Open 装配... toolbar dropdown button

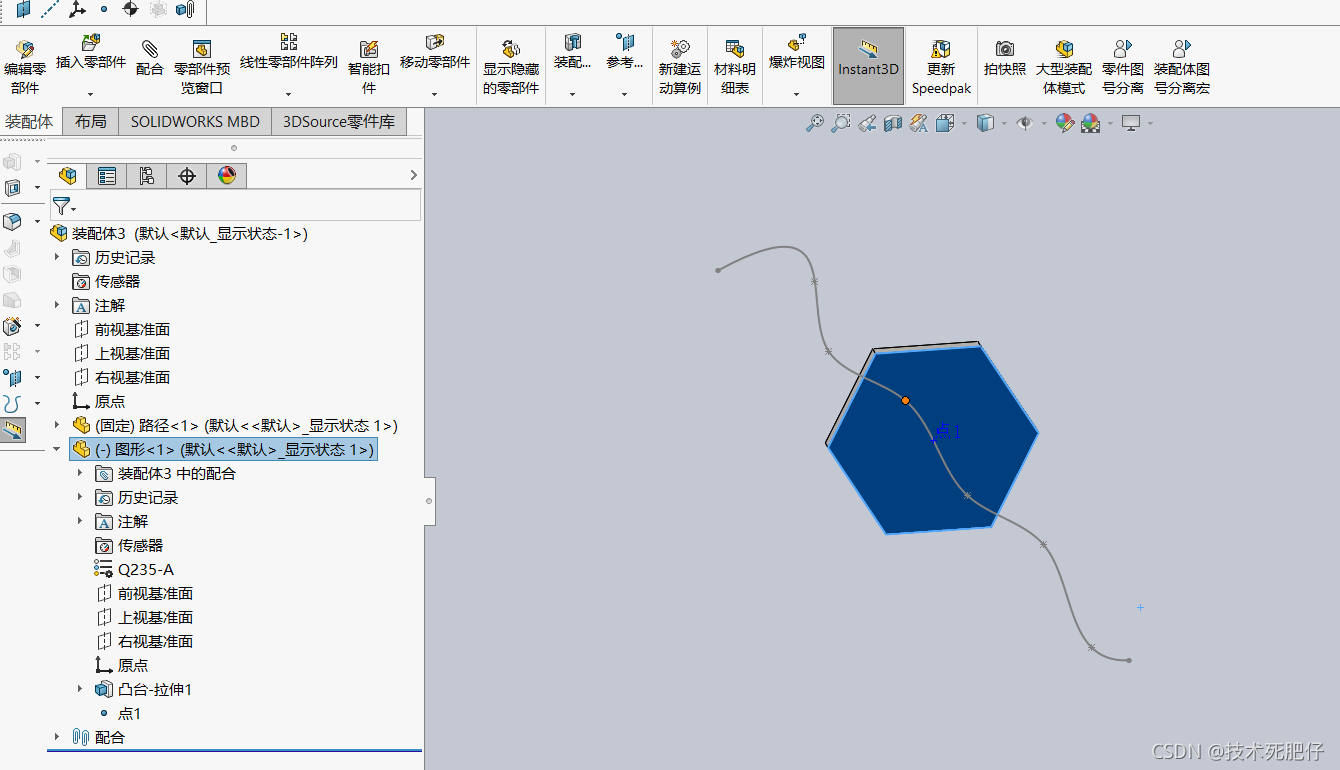tap(573, 66)
